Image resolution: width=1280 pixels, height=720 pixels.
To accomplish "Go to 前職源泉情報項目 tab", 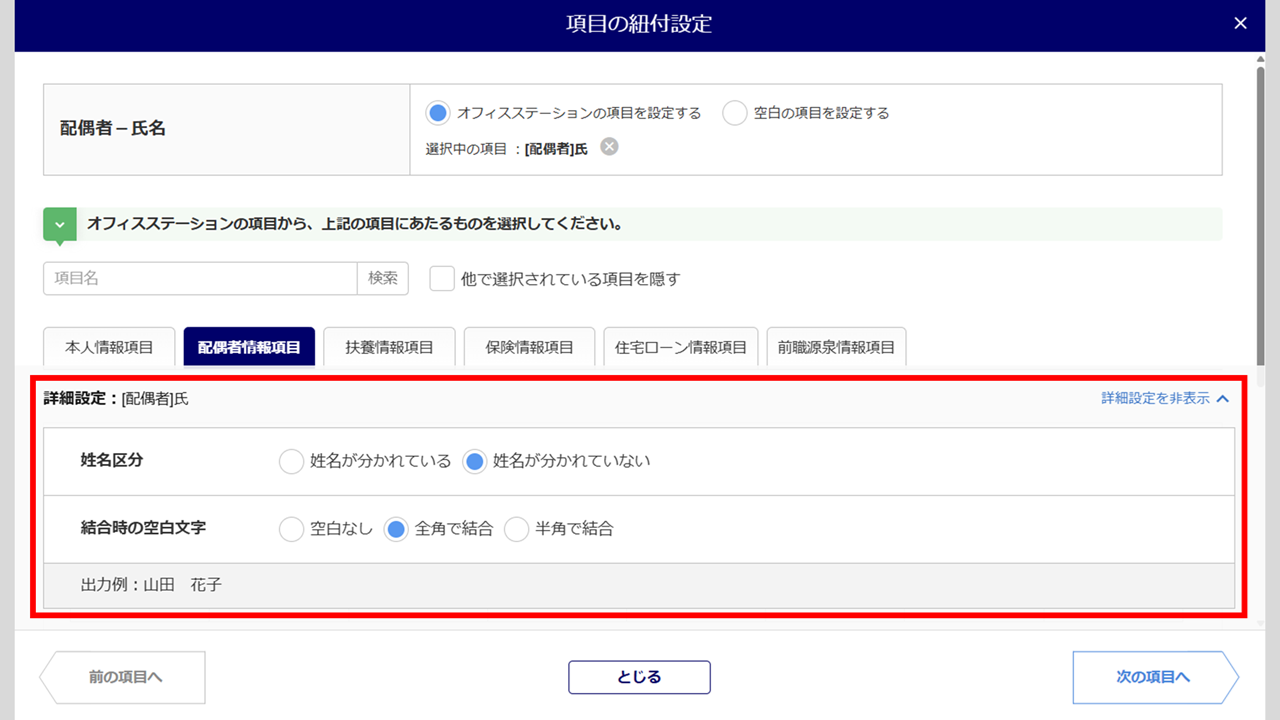I will tap(836, 347).
